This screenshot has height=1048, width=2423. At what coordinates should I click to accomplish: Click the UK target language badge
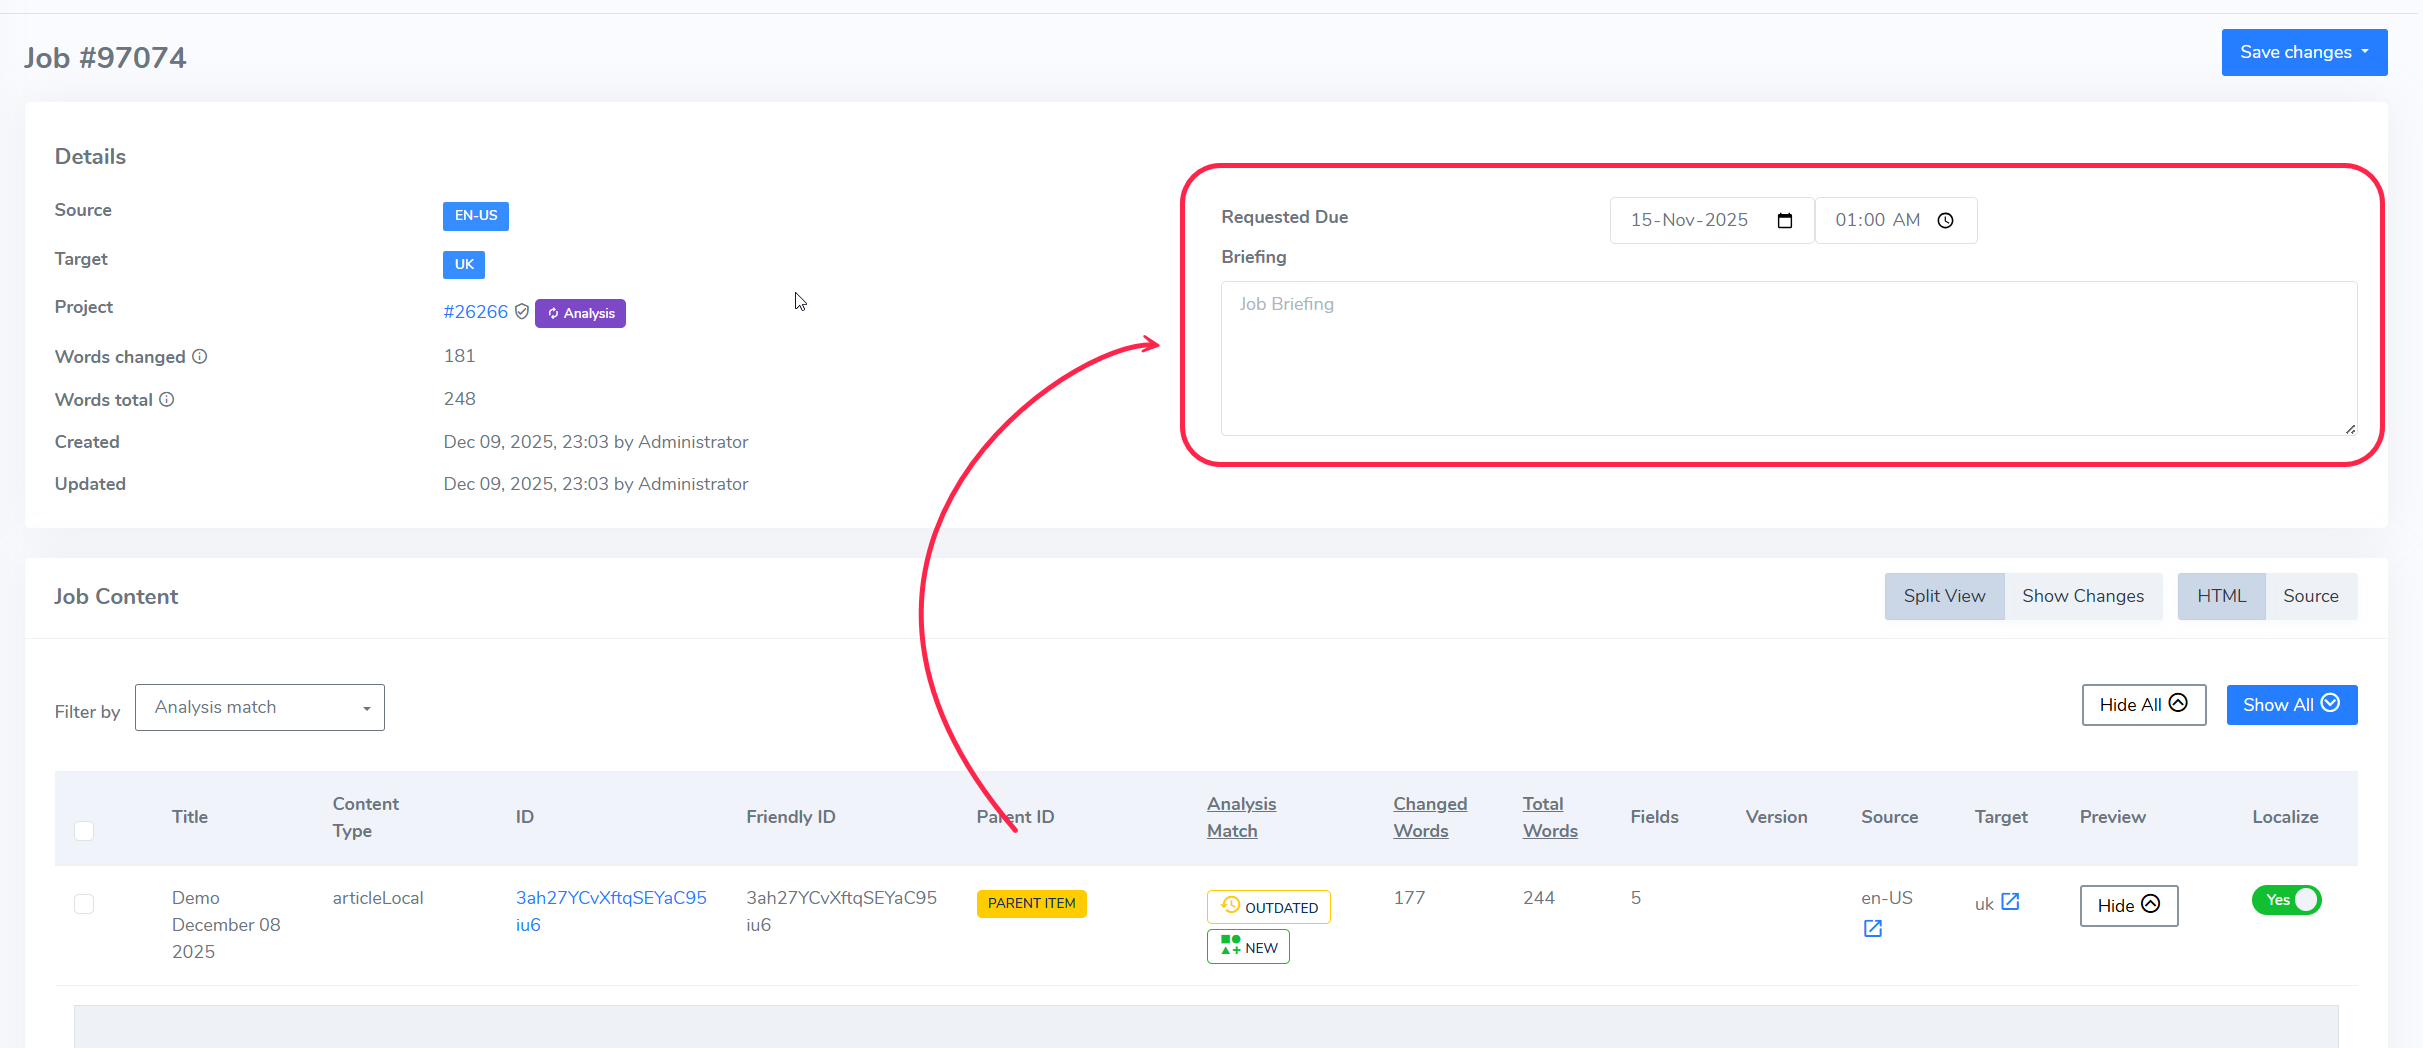[x=464, y=265]
